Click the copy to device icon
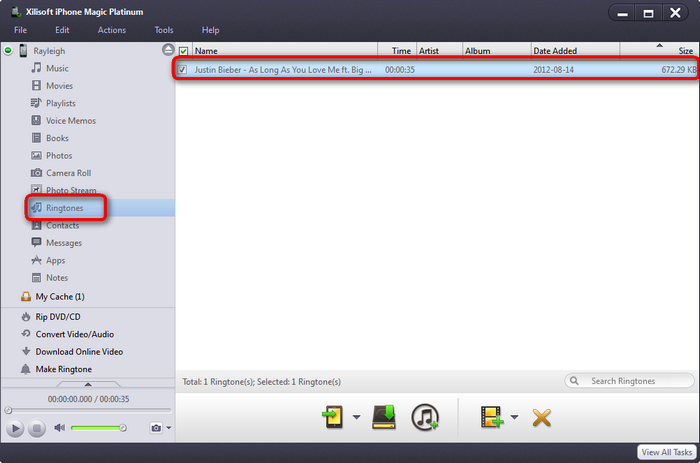Screen dimensions: 700x463 (x=333, y=417)
